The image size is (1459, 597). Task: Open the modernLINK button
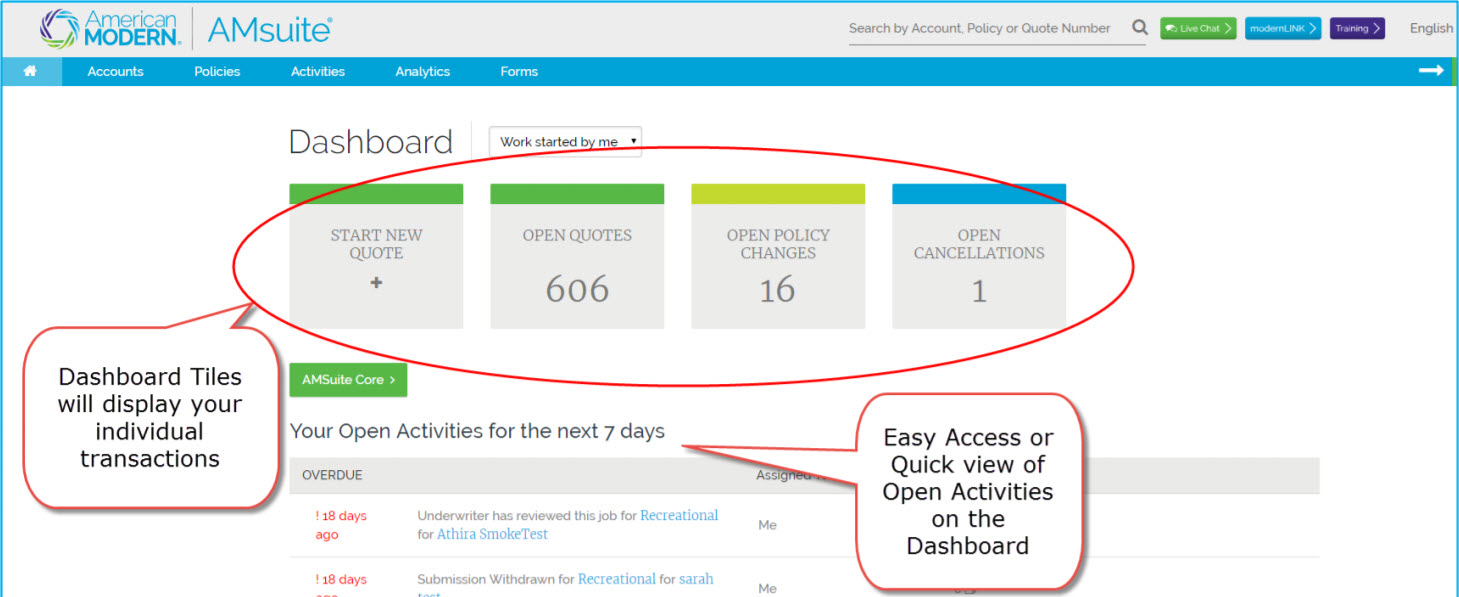(1283, 28)
